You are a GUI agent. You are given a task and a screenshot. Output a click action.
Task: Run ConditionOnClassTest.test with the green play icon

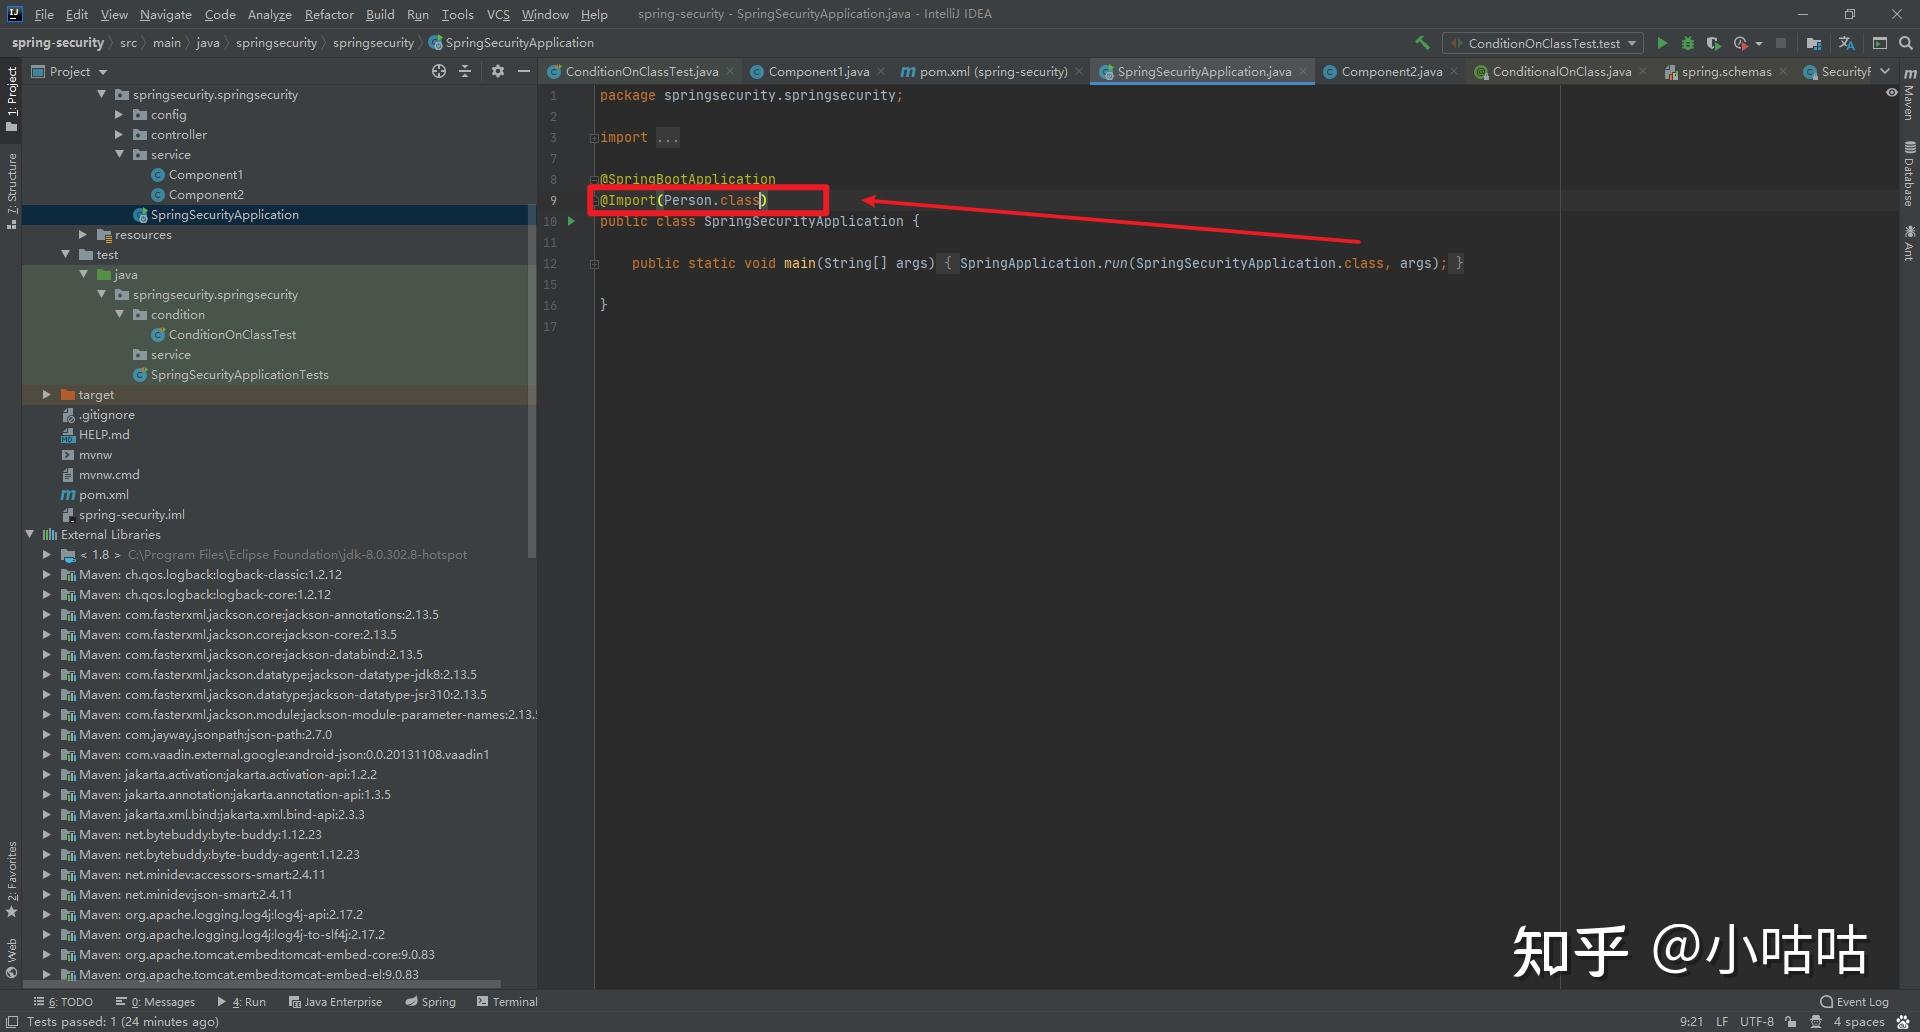coord(1662,43)
